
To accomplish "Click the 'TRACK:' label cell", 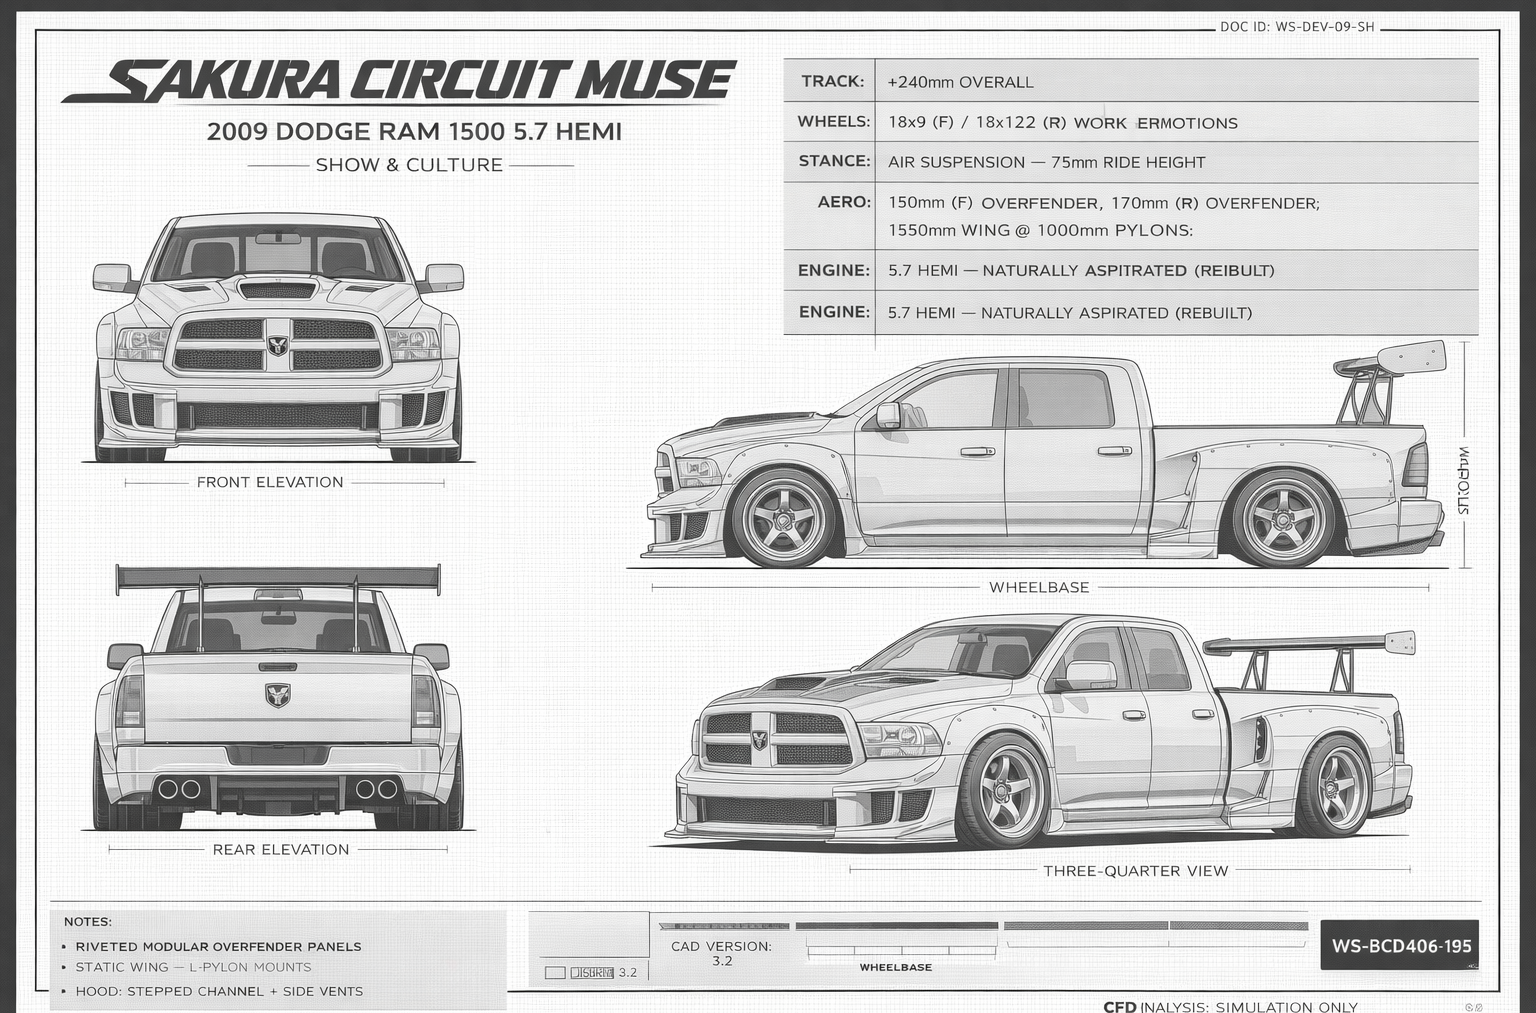I will tap(830, 81).
